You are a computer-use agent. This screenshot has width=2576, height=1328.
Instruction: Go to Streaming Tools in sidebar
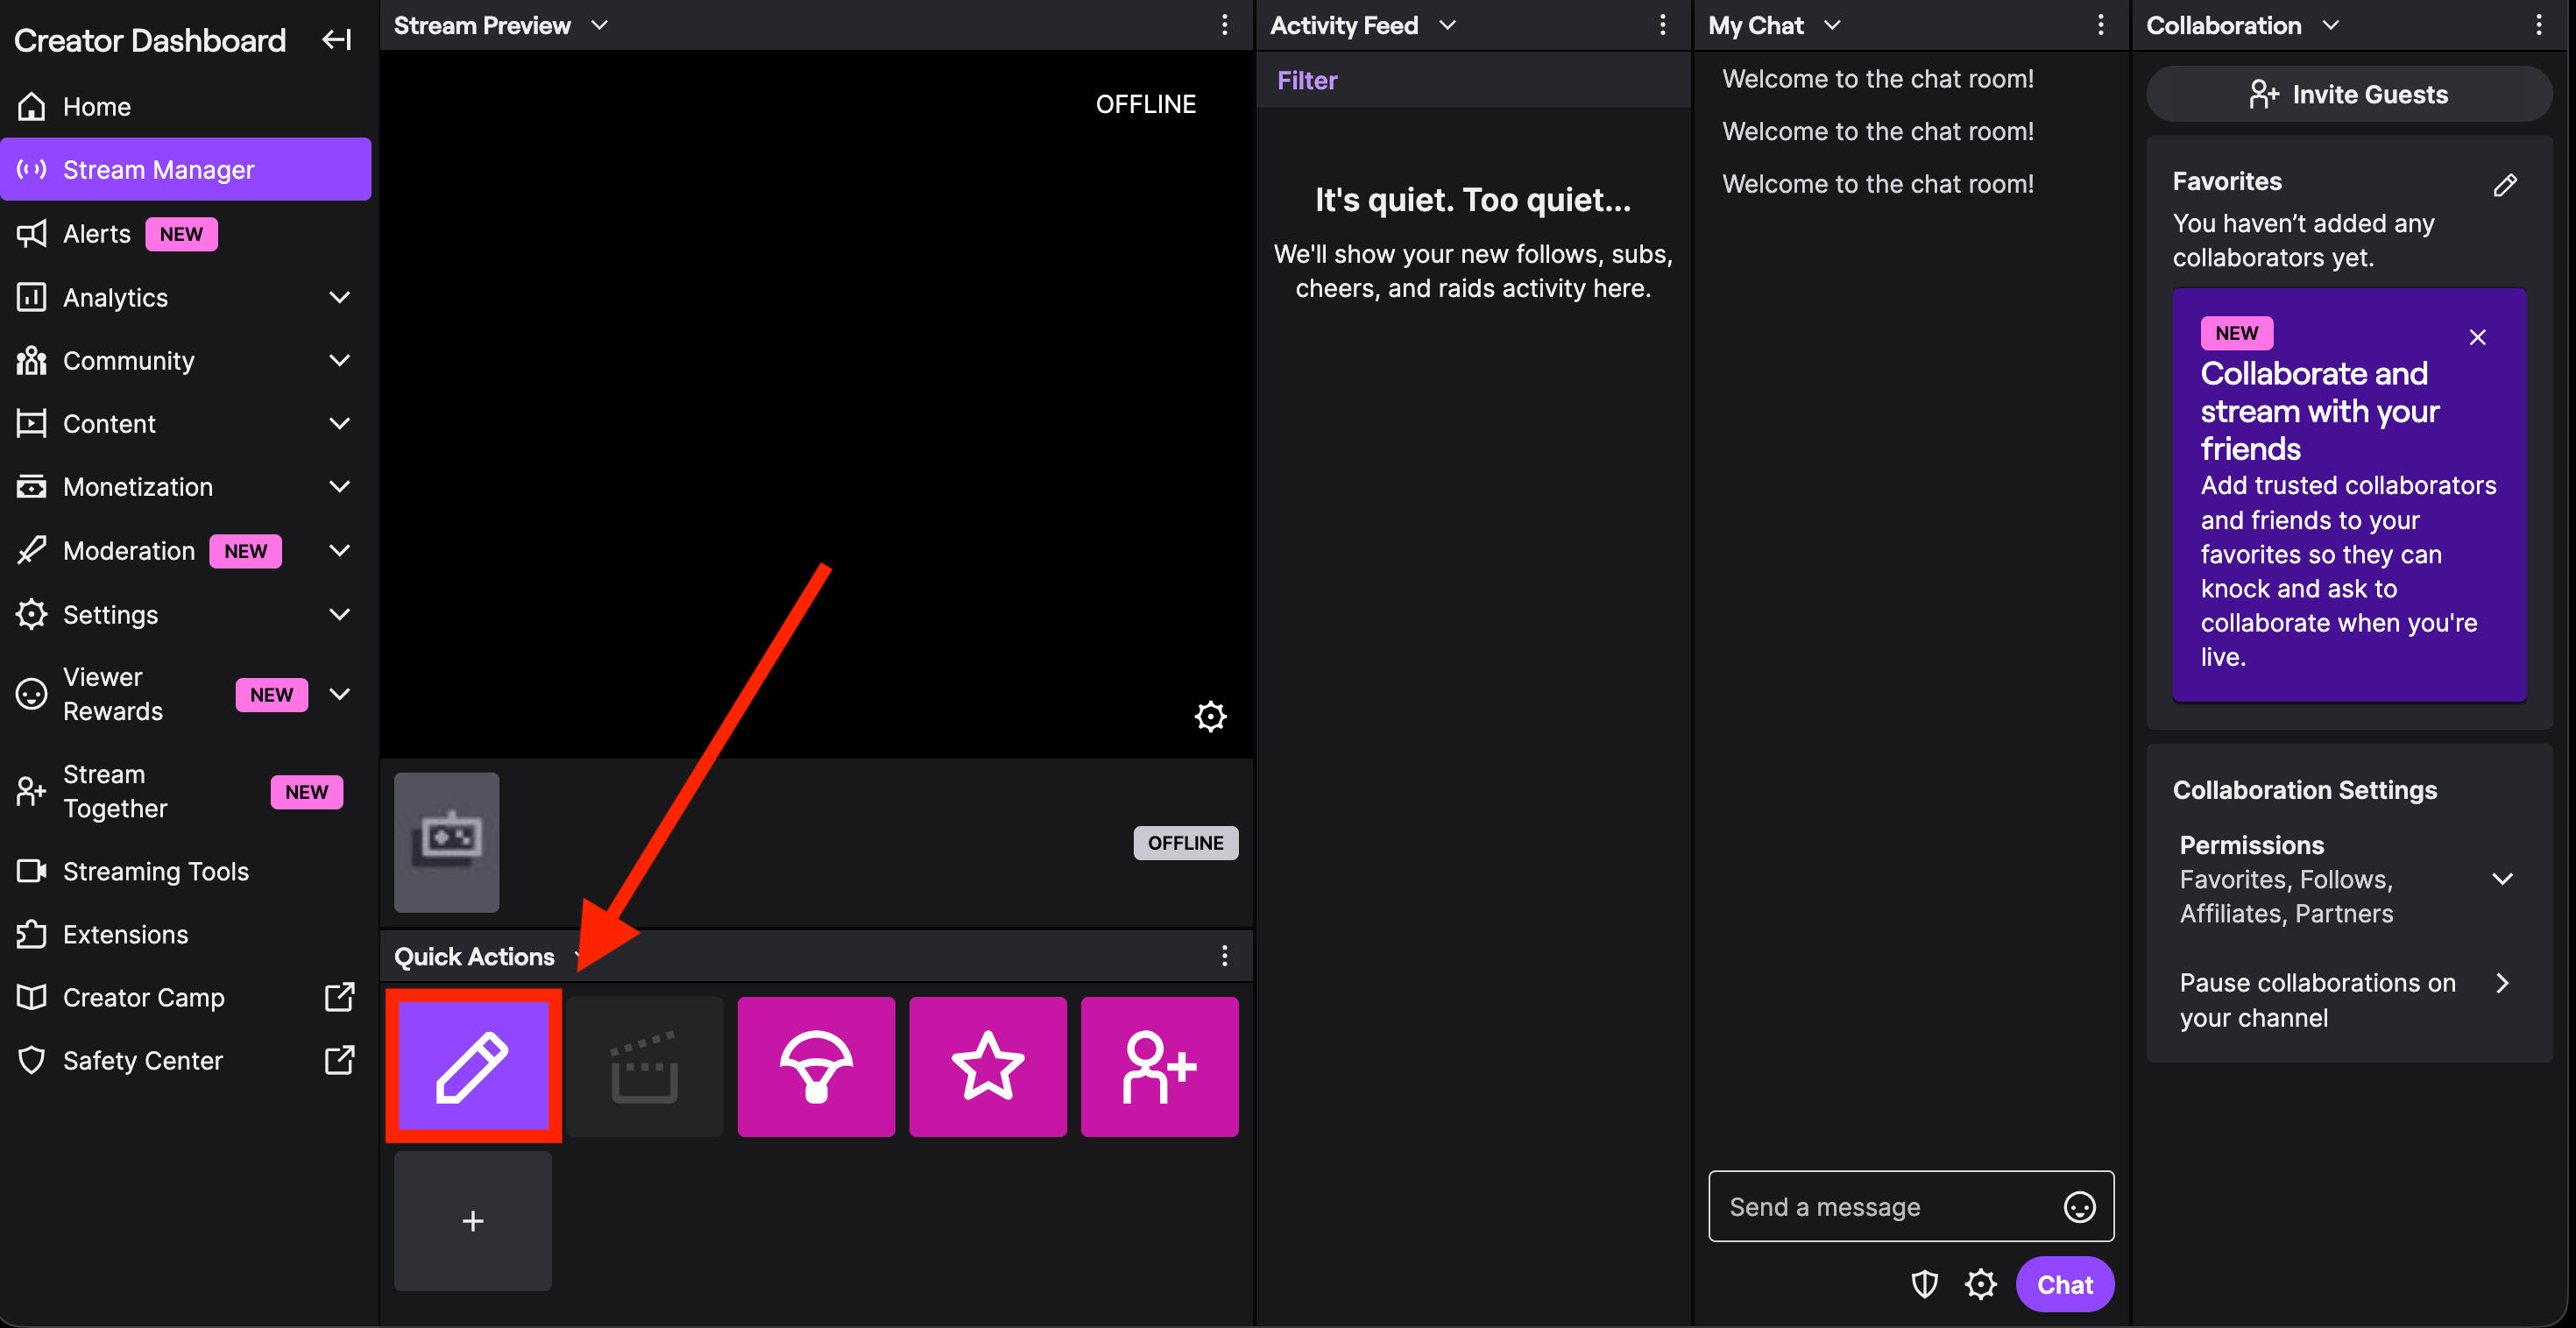[x=155, y=871]
